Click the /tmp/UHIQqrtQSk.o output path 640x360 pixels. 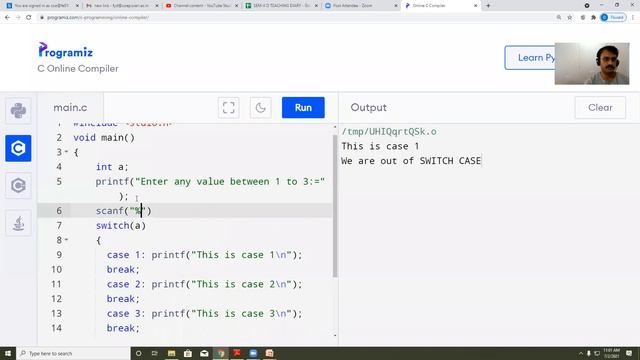coord(389,131)
